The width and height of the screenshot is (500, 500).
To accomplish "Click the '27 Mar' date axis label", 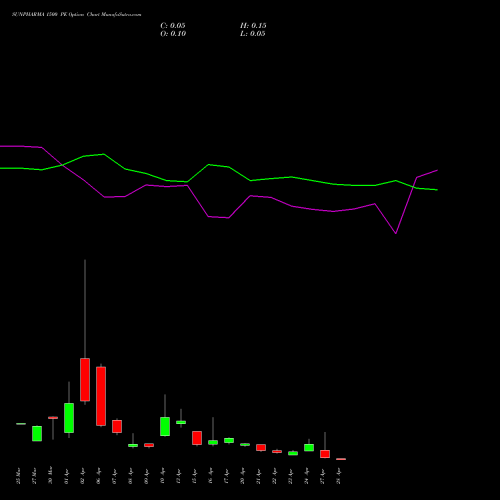I will 34,476.
